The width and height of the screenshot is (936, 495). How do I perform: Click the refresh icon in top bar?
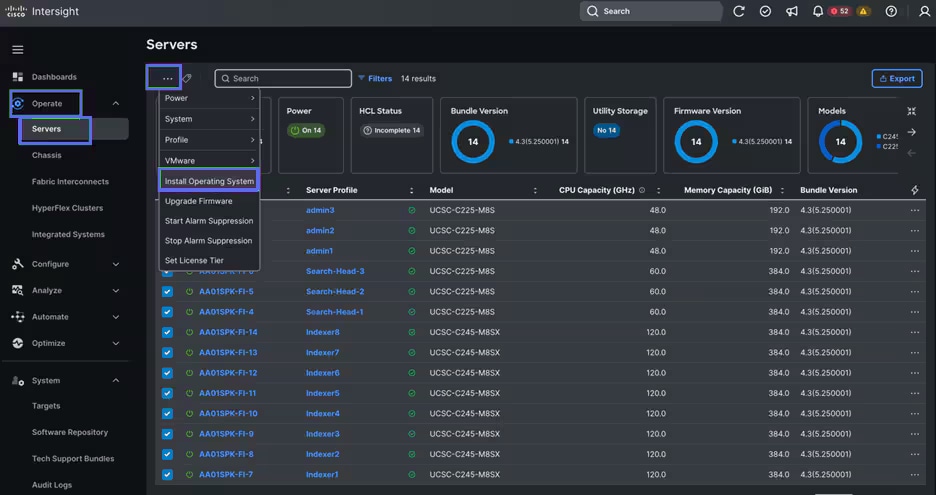click(739, 11)
